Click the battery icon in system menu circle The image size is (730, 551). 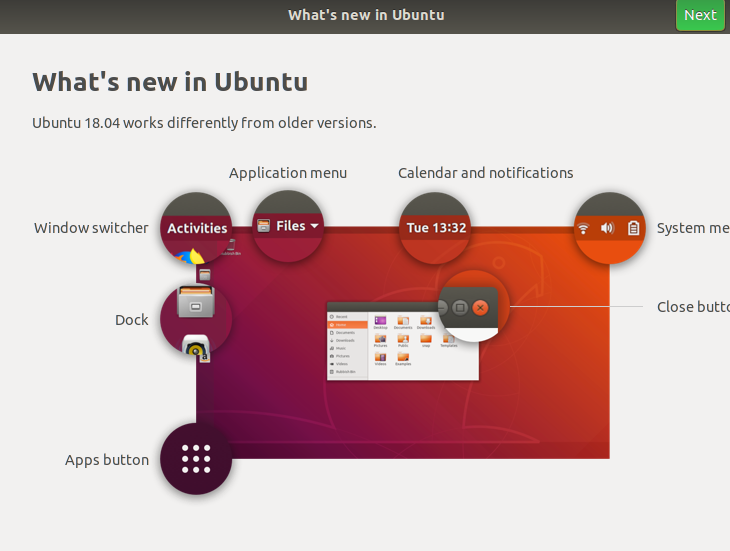tap(634, 228)
